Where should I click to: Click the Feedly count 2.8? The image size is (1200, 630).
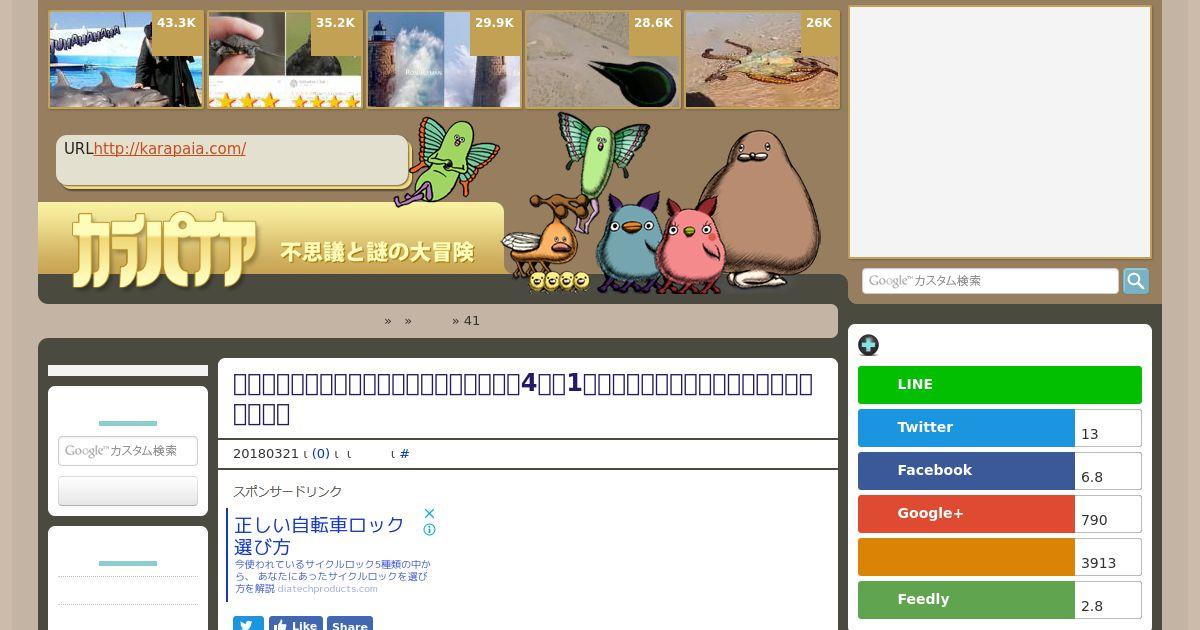[x=1108, y=600]
